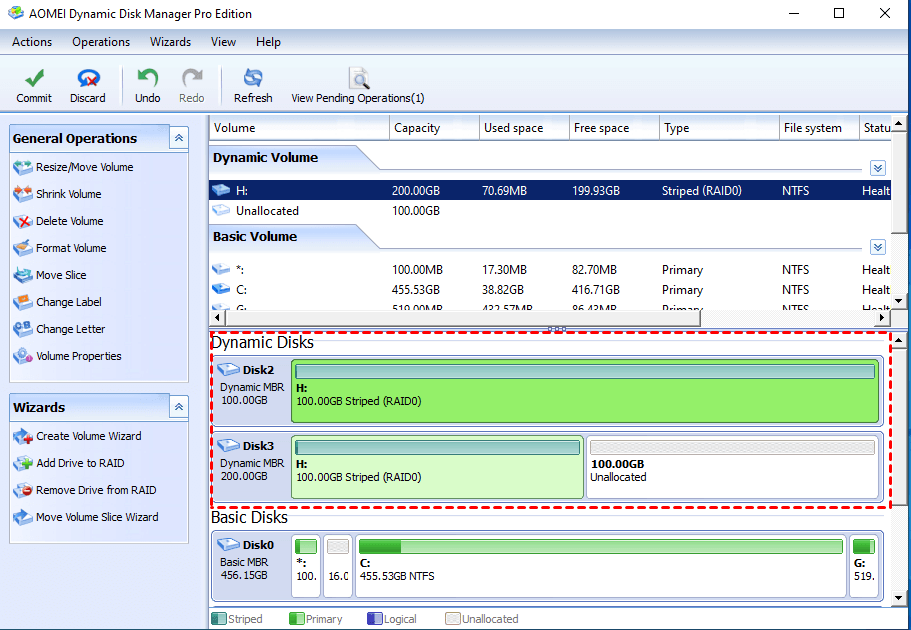Click the Discard toolbar icon
The height and width of the screenshot is (630, 911).
[88, 79]
